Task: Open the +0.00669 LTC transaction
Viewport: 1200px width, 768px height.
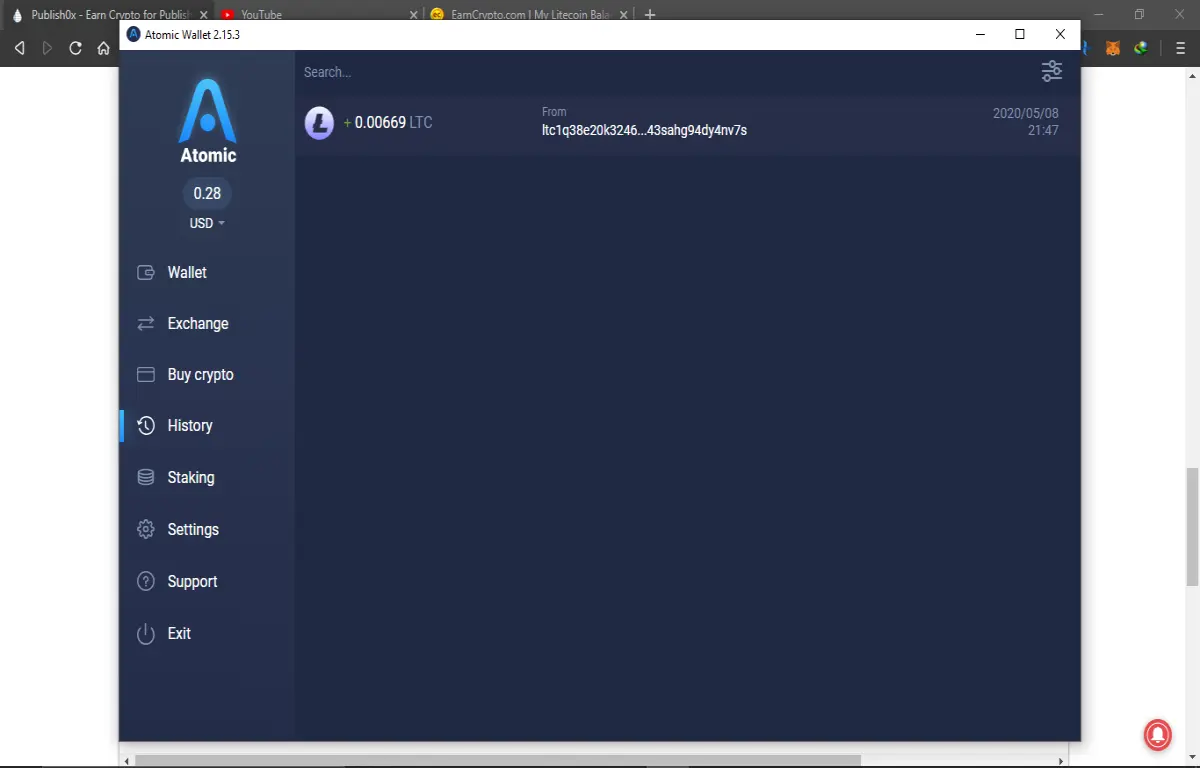Action: click(688, 123)
